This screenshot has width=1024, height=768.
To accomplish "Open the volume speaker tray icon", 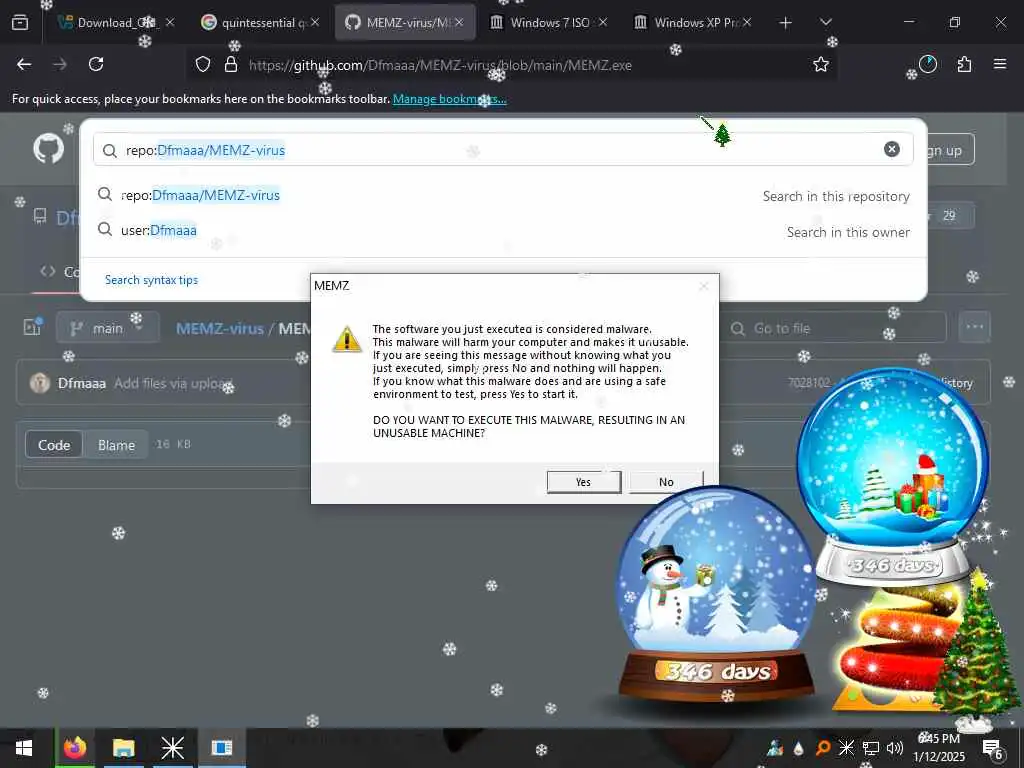I will (895, 748).
